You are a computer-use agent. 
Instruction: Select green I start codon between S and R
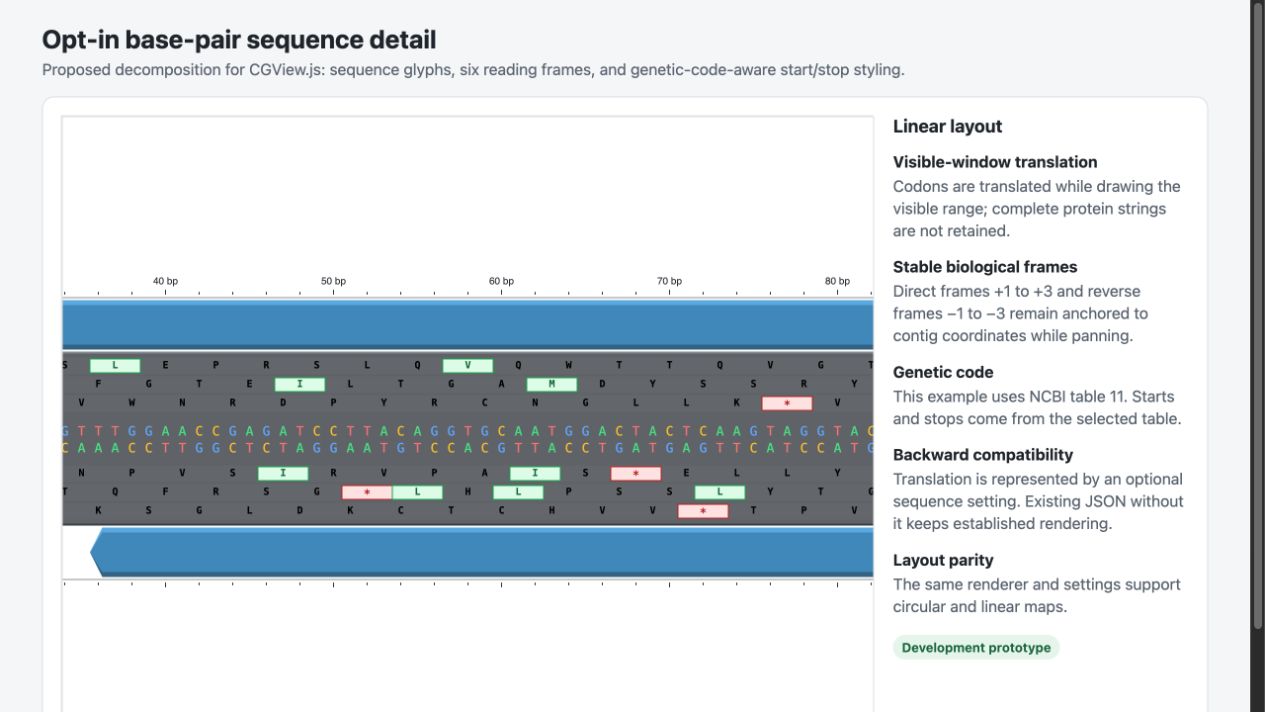click(283, 473)
